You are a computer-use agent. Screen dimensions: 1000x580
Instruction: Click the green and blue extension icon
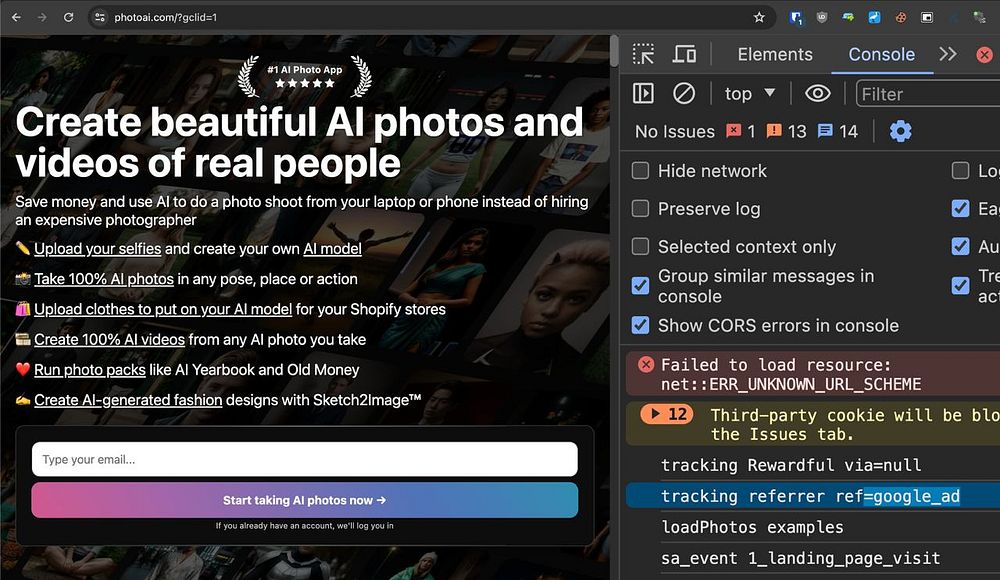(x=848, y=17)
